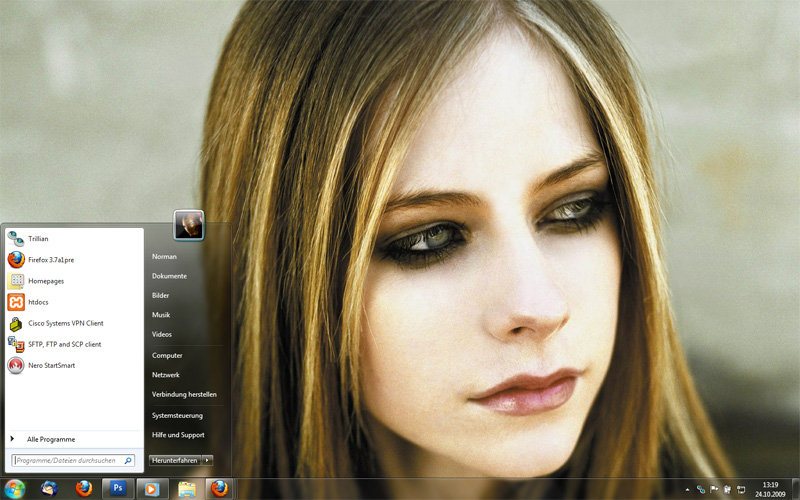Open Computer from Start menu
The height and width of the screenshot is (500, 800).
click(167, 356)
